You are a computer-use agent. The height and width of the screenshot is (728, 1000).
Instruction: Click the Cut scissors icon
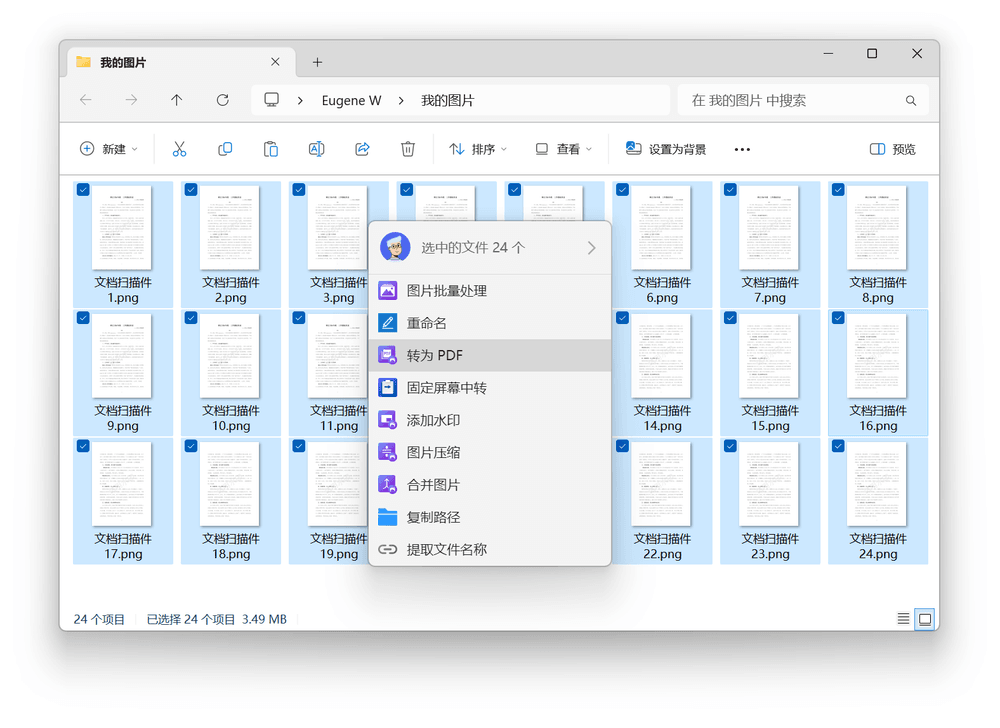coord(179,149)
